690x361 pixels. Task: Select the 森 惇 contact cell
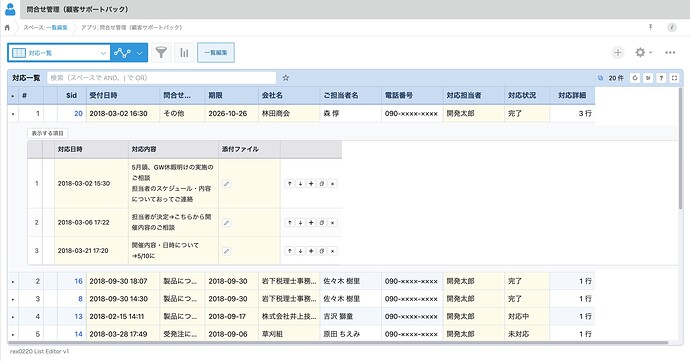click(351, 114)
